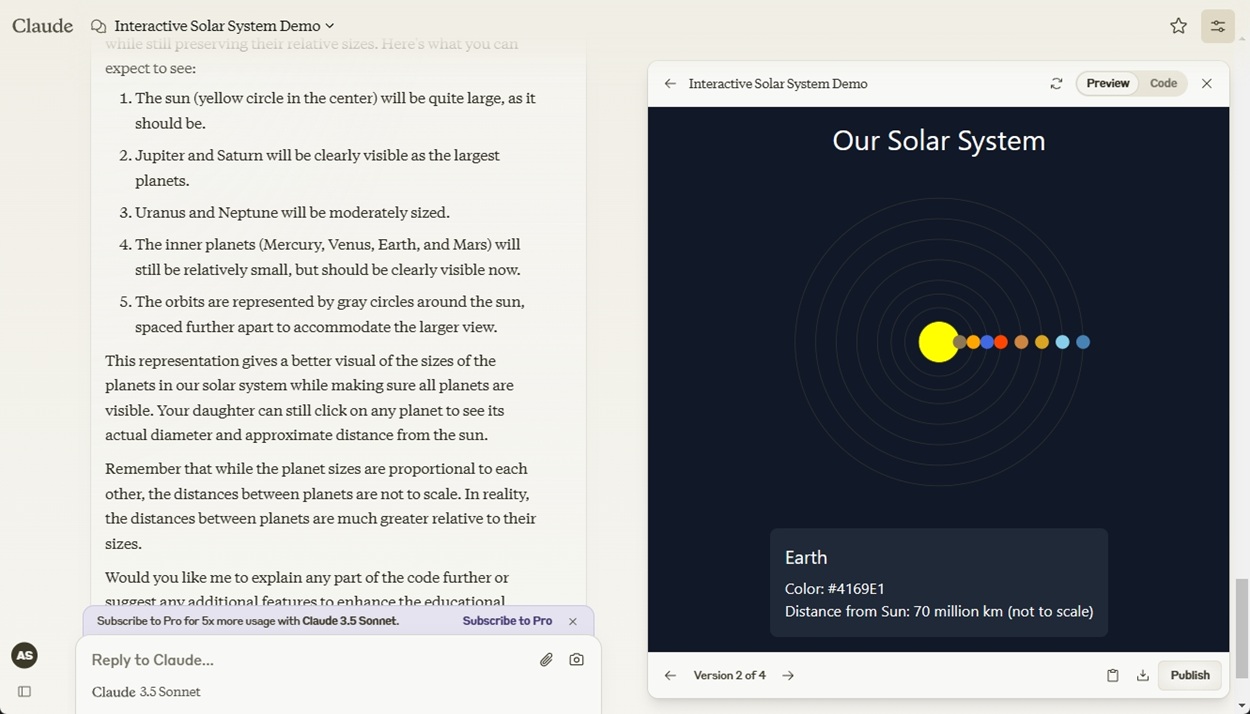Dismiss the Subscribe to Pro banner
The height and width of the screenshot is (714, 1250).
(x=573, y=622)
